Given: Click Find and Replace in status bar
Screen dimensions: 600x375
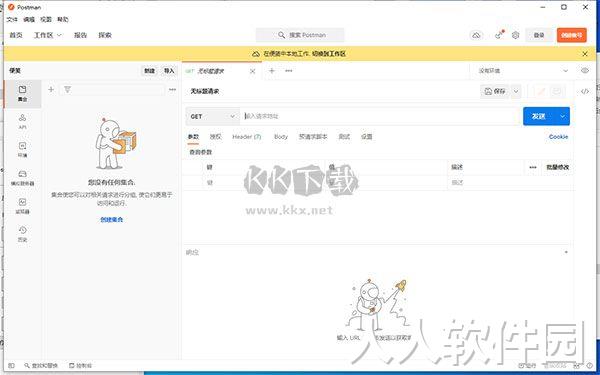Looking at the screenshot, I should click(41, 365).
